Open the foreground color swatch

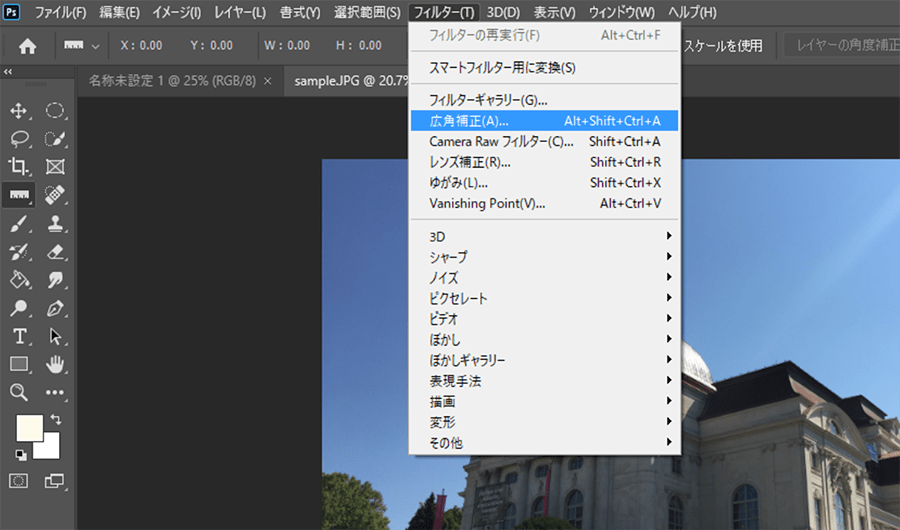(x=29, y=427)
